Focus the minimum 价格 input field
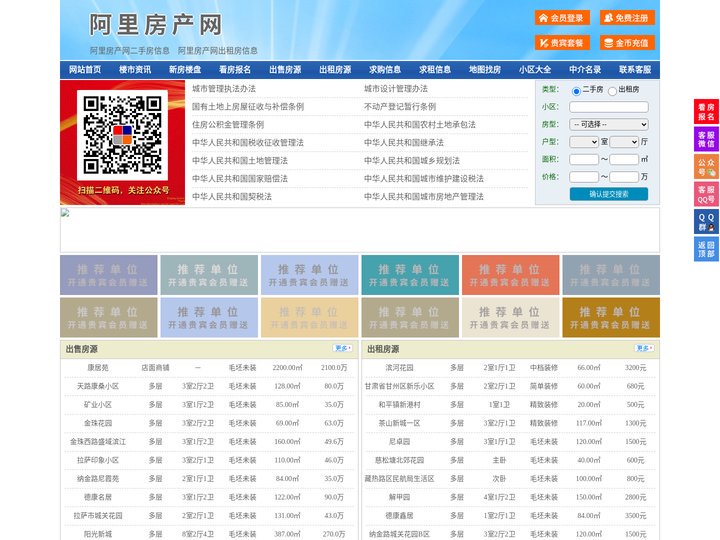720x540 pixels. click(584, 177)
